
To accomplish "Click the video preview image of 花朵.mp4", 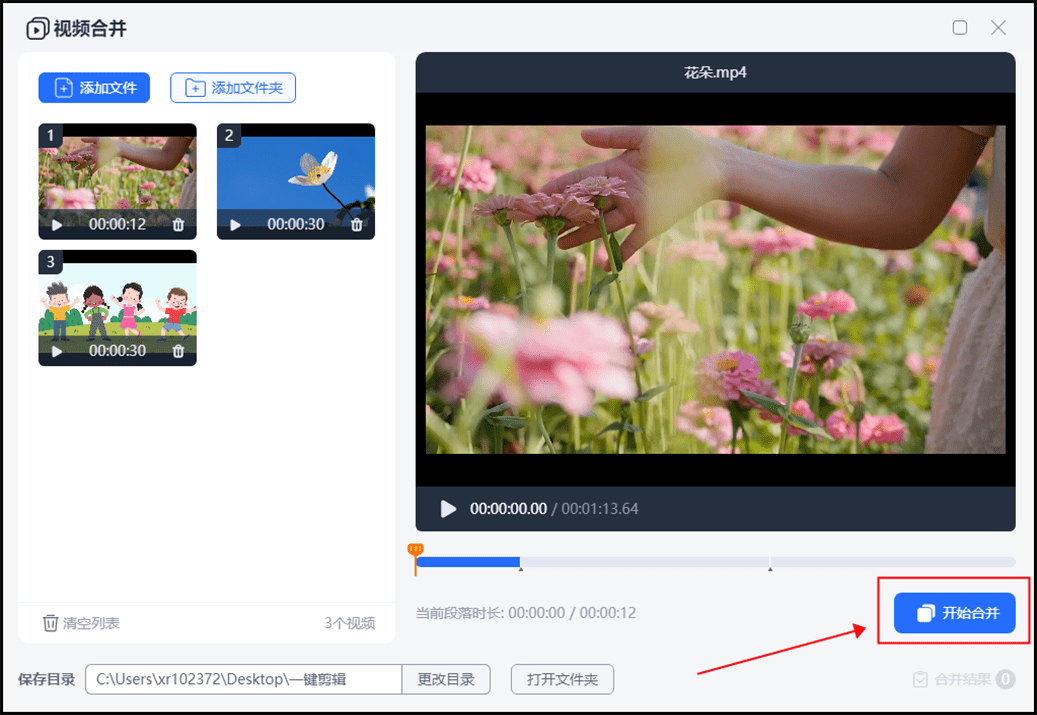I will pyautogui.click(x=715, y=290).
